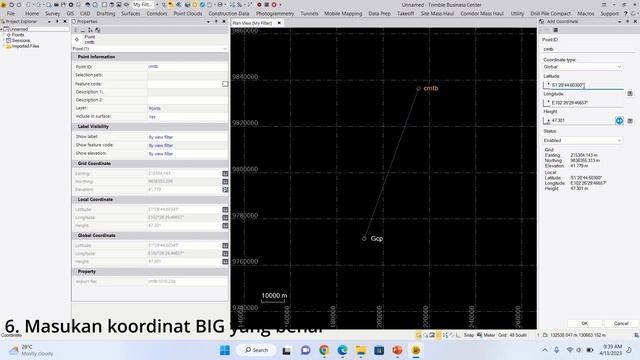Click the list icon in Add Coordinate toolbar

pyautogui.click(x=556, y=30)
